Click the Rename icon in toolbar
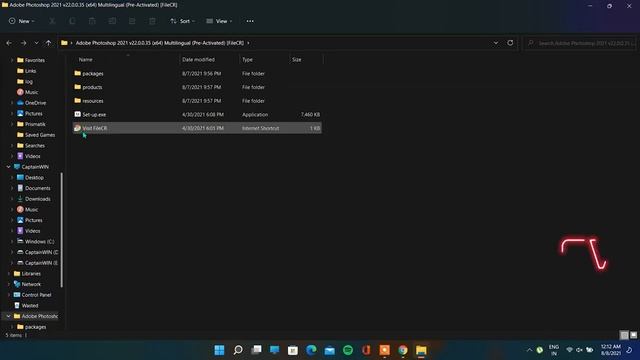This screenshot has width=640, height=360. [x=112, y=21]
